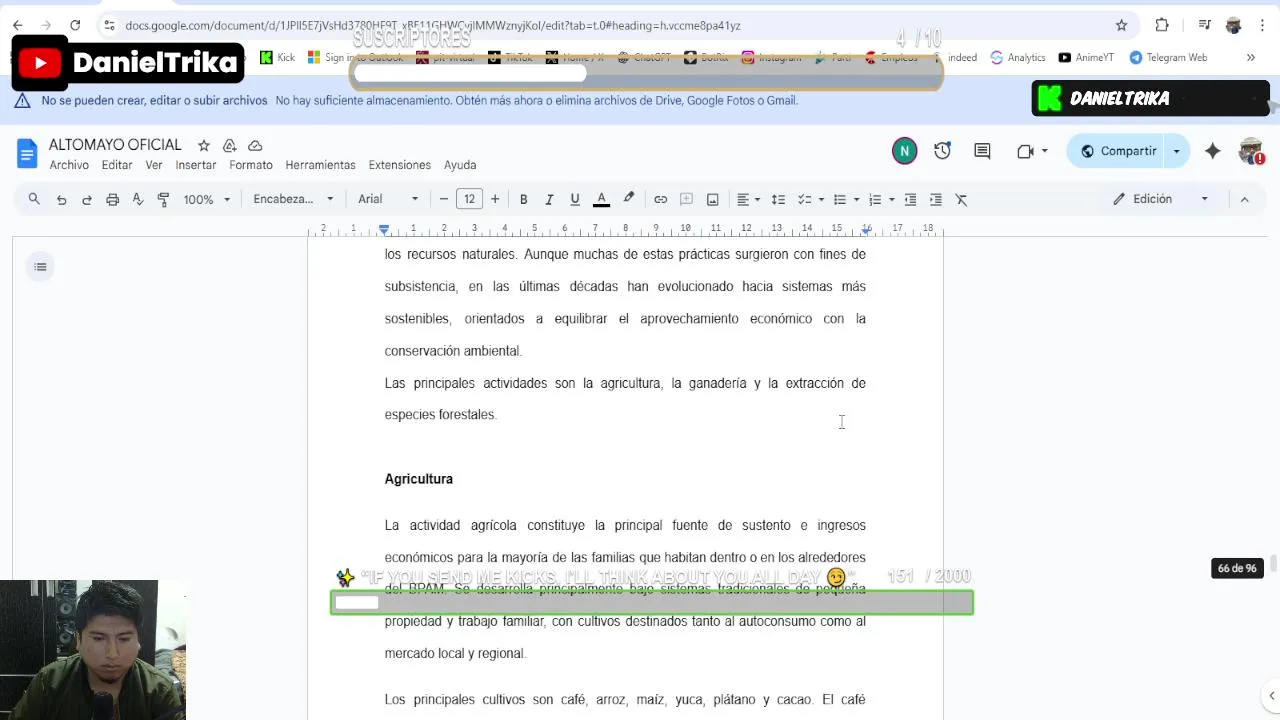This screenshot has height=720, width=1280.
Task: Open the Ayuda menu
Action: tap(460, 165)
